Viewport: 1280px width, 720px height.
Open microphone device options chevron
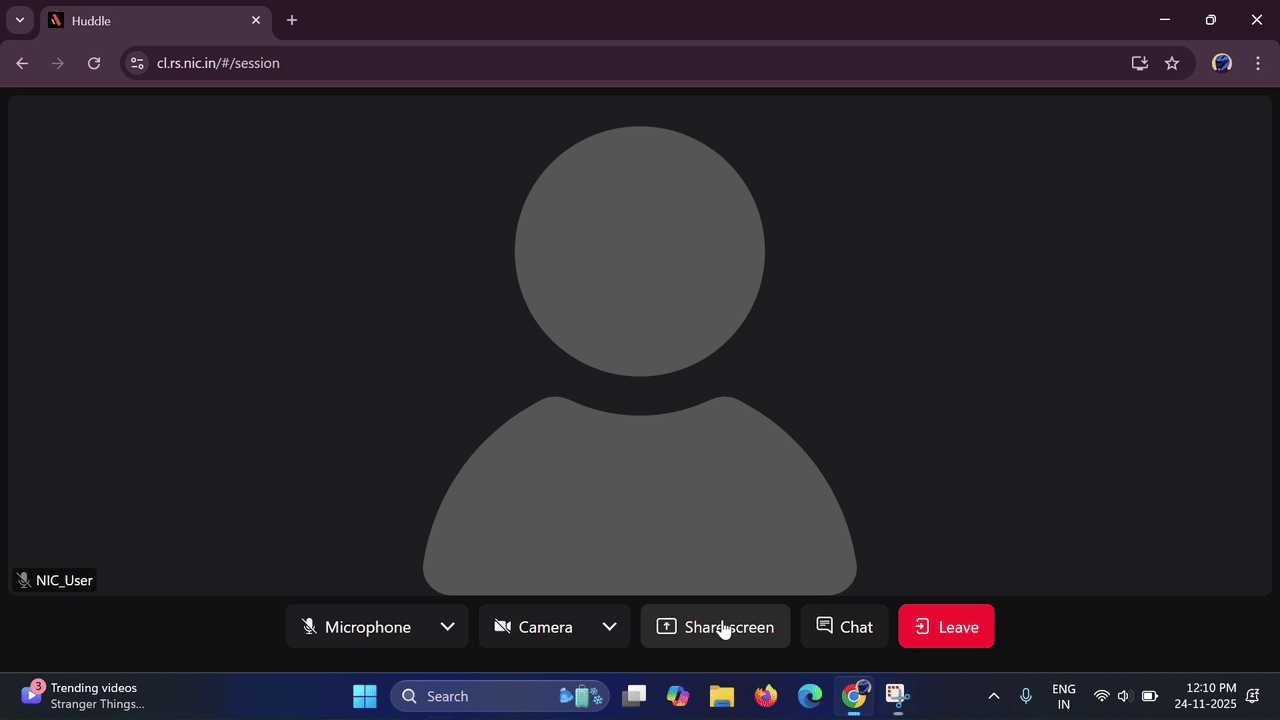[x=447, y=627]
